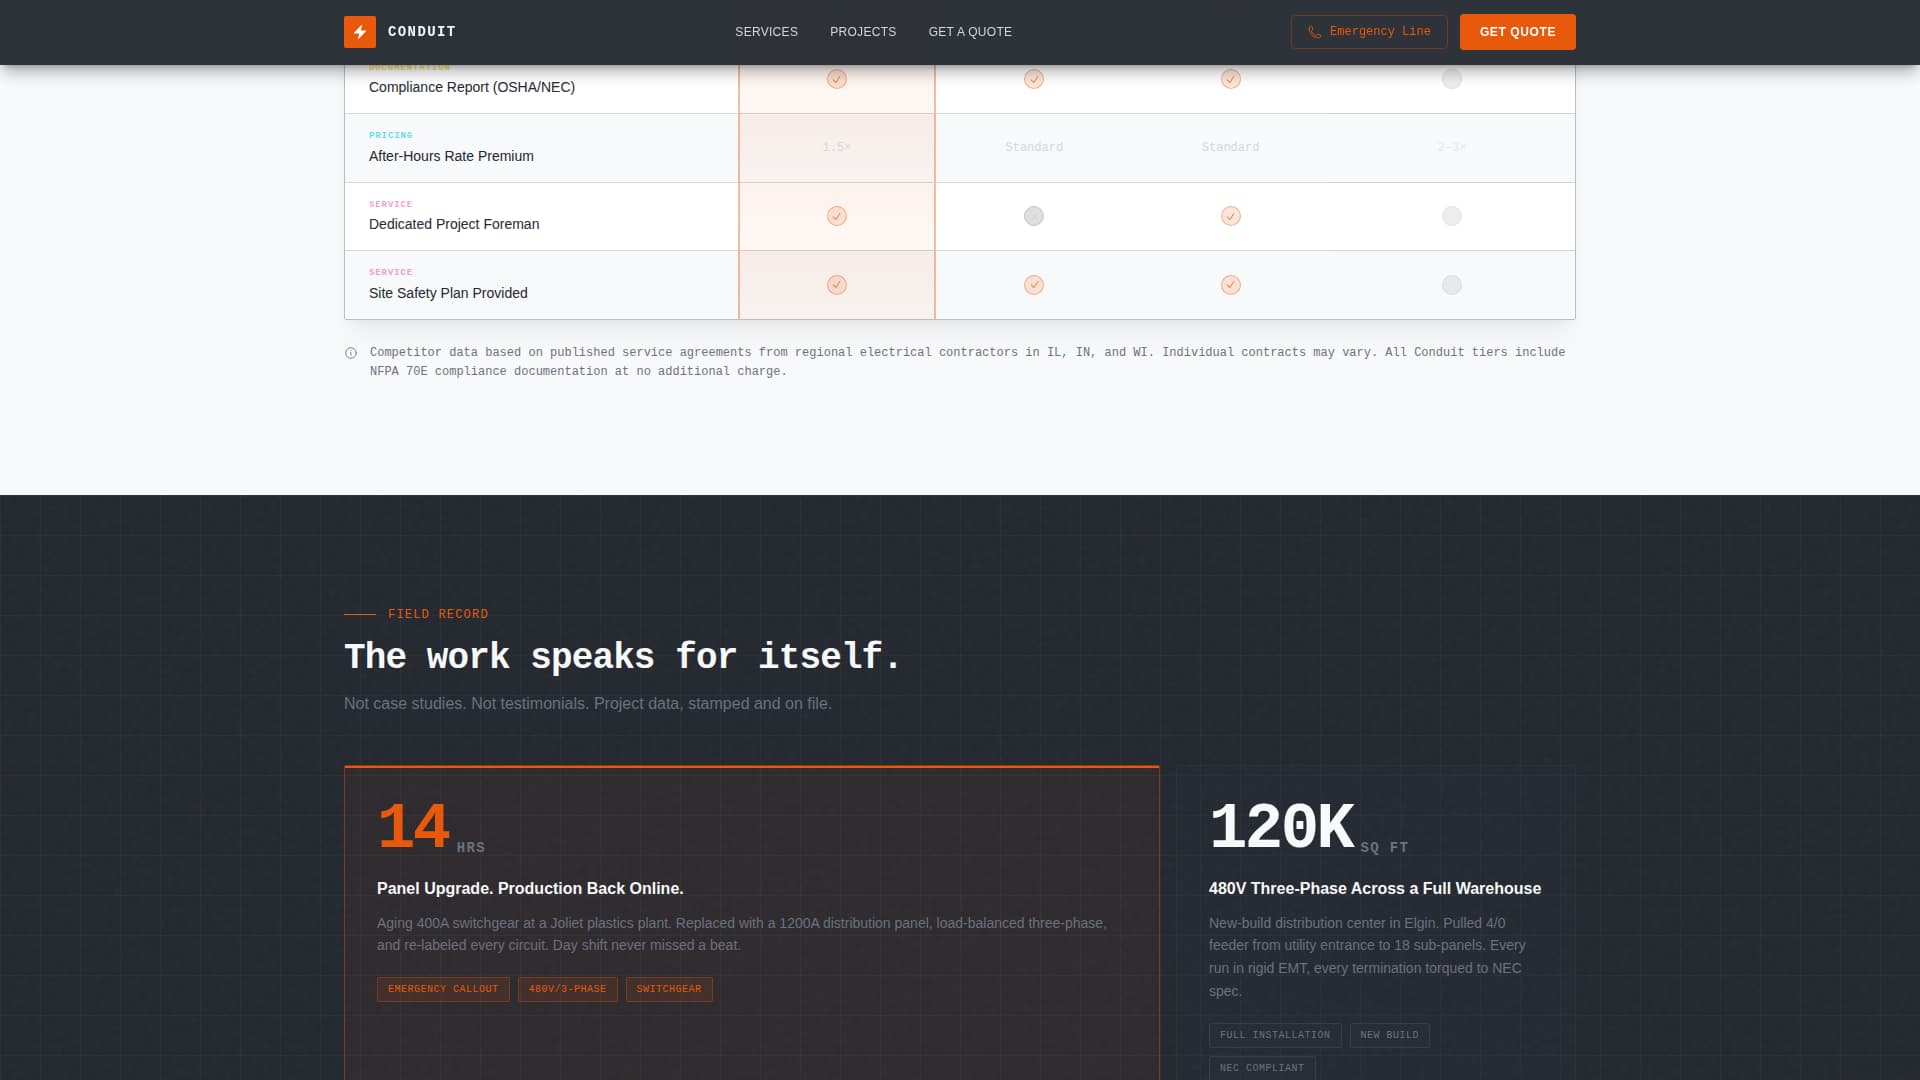
Task: Click Compliance Report check in second column
Action: tap(1034, 79)
